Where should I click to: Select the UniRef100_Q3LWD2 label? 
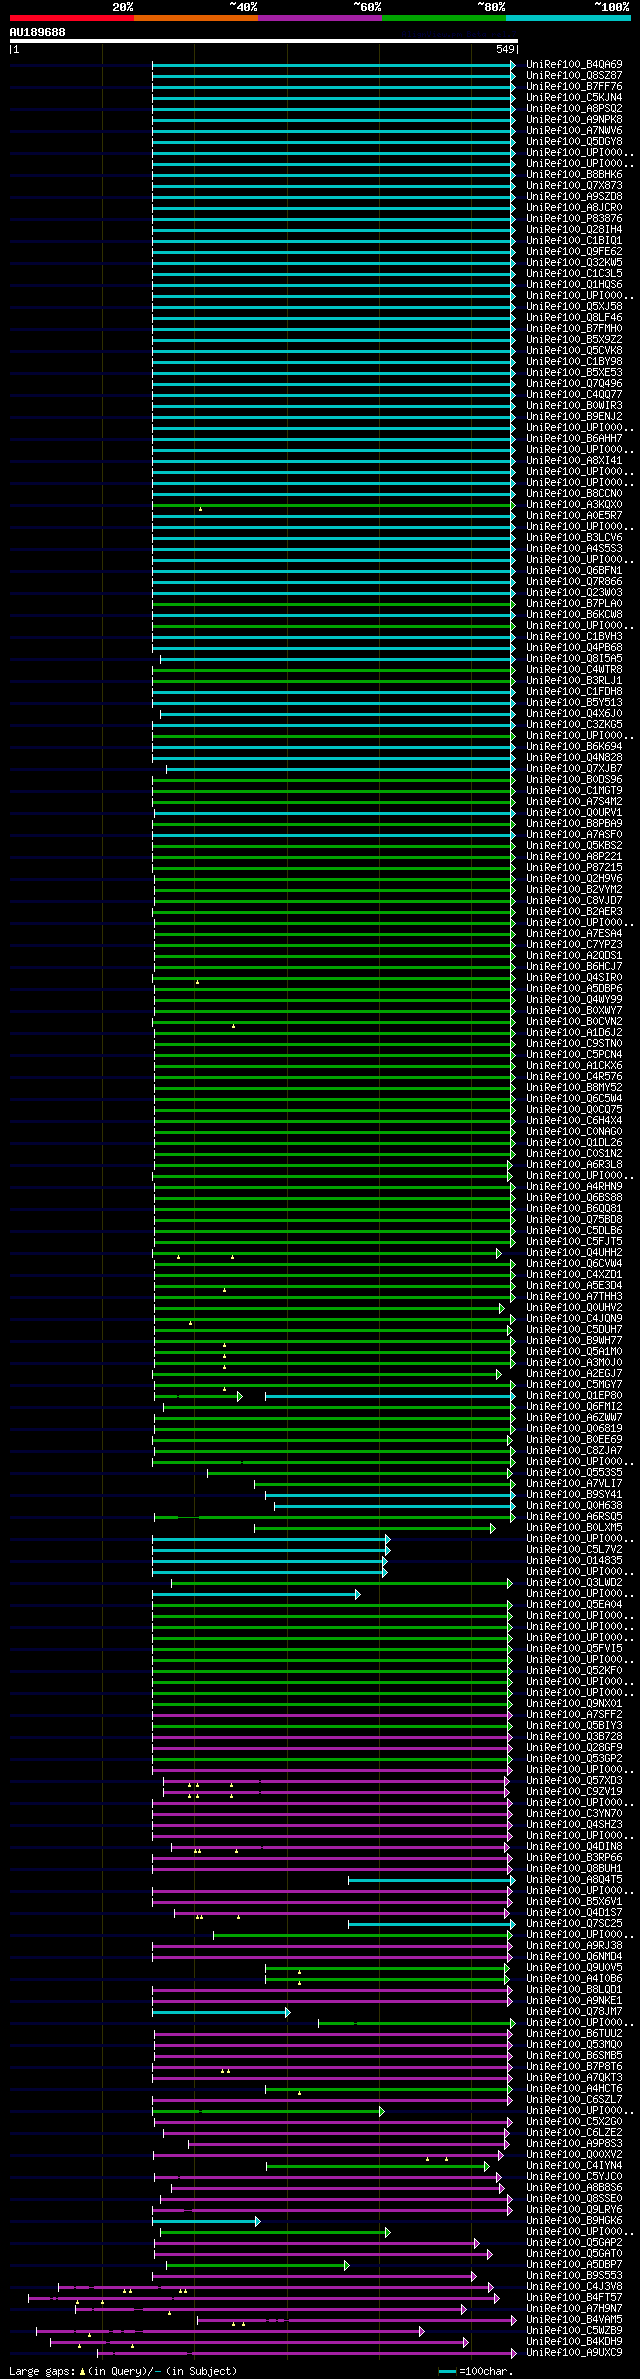pyautogui.click(x=574, y=1583)
